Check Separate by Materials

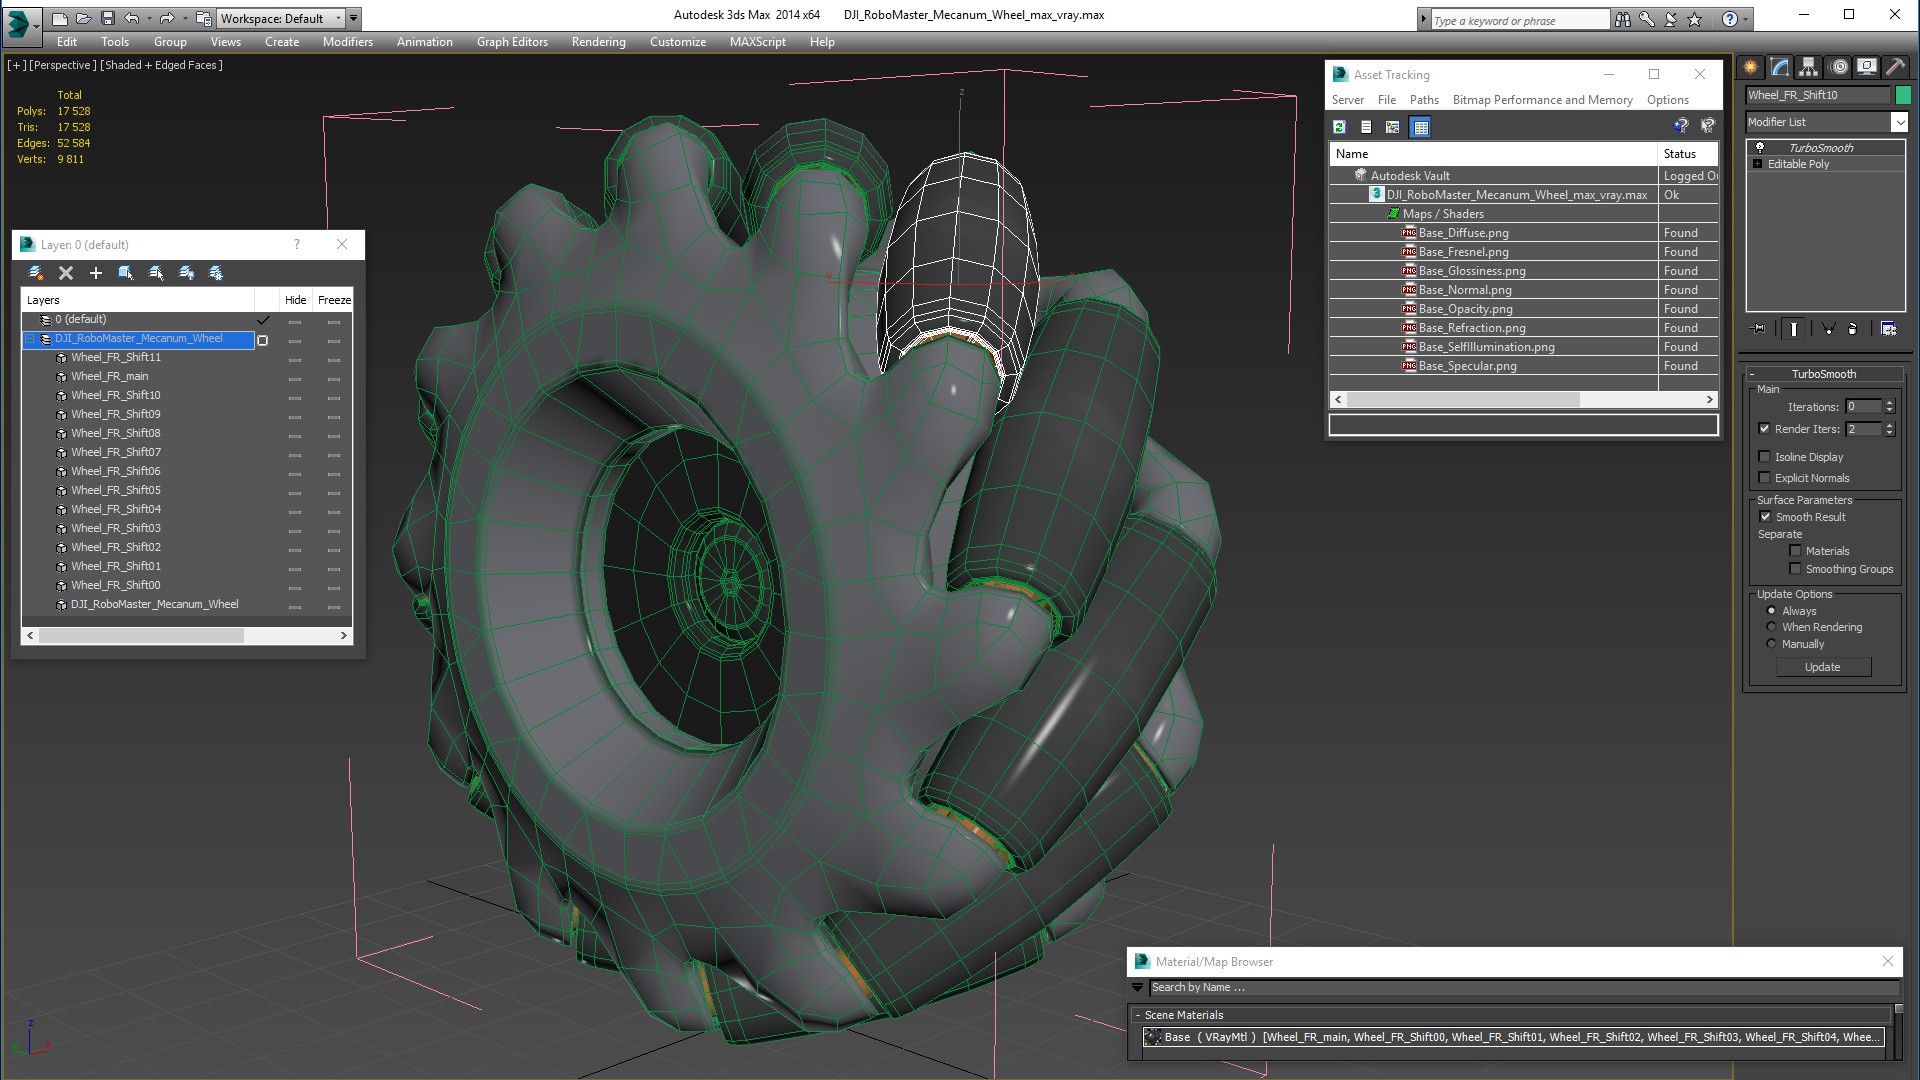1796,551
